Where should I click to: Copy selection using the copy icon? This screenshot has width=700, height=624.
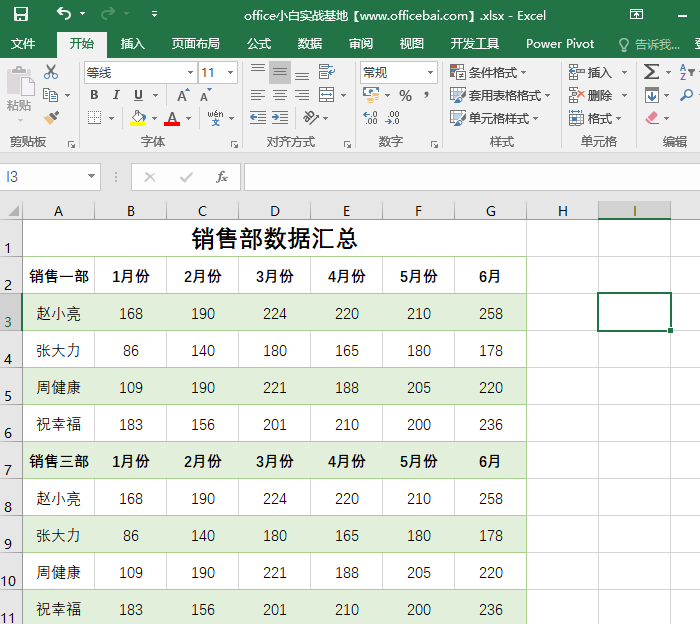tap(50, 95)
